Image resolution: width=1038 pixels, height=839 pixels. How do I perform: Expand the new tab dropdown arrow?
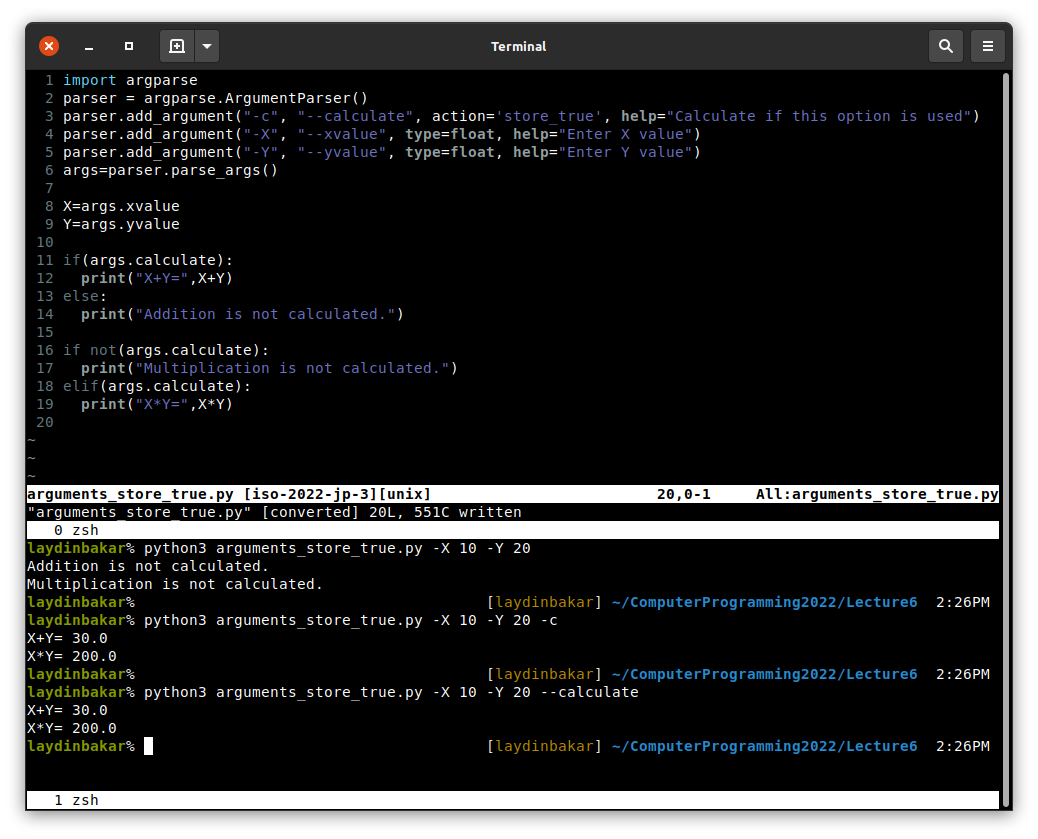click(x=206, y=46)
